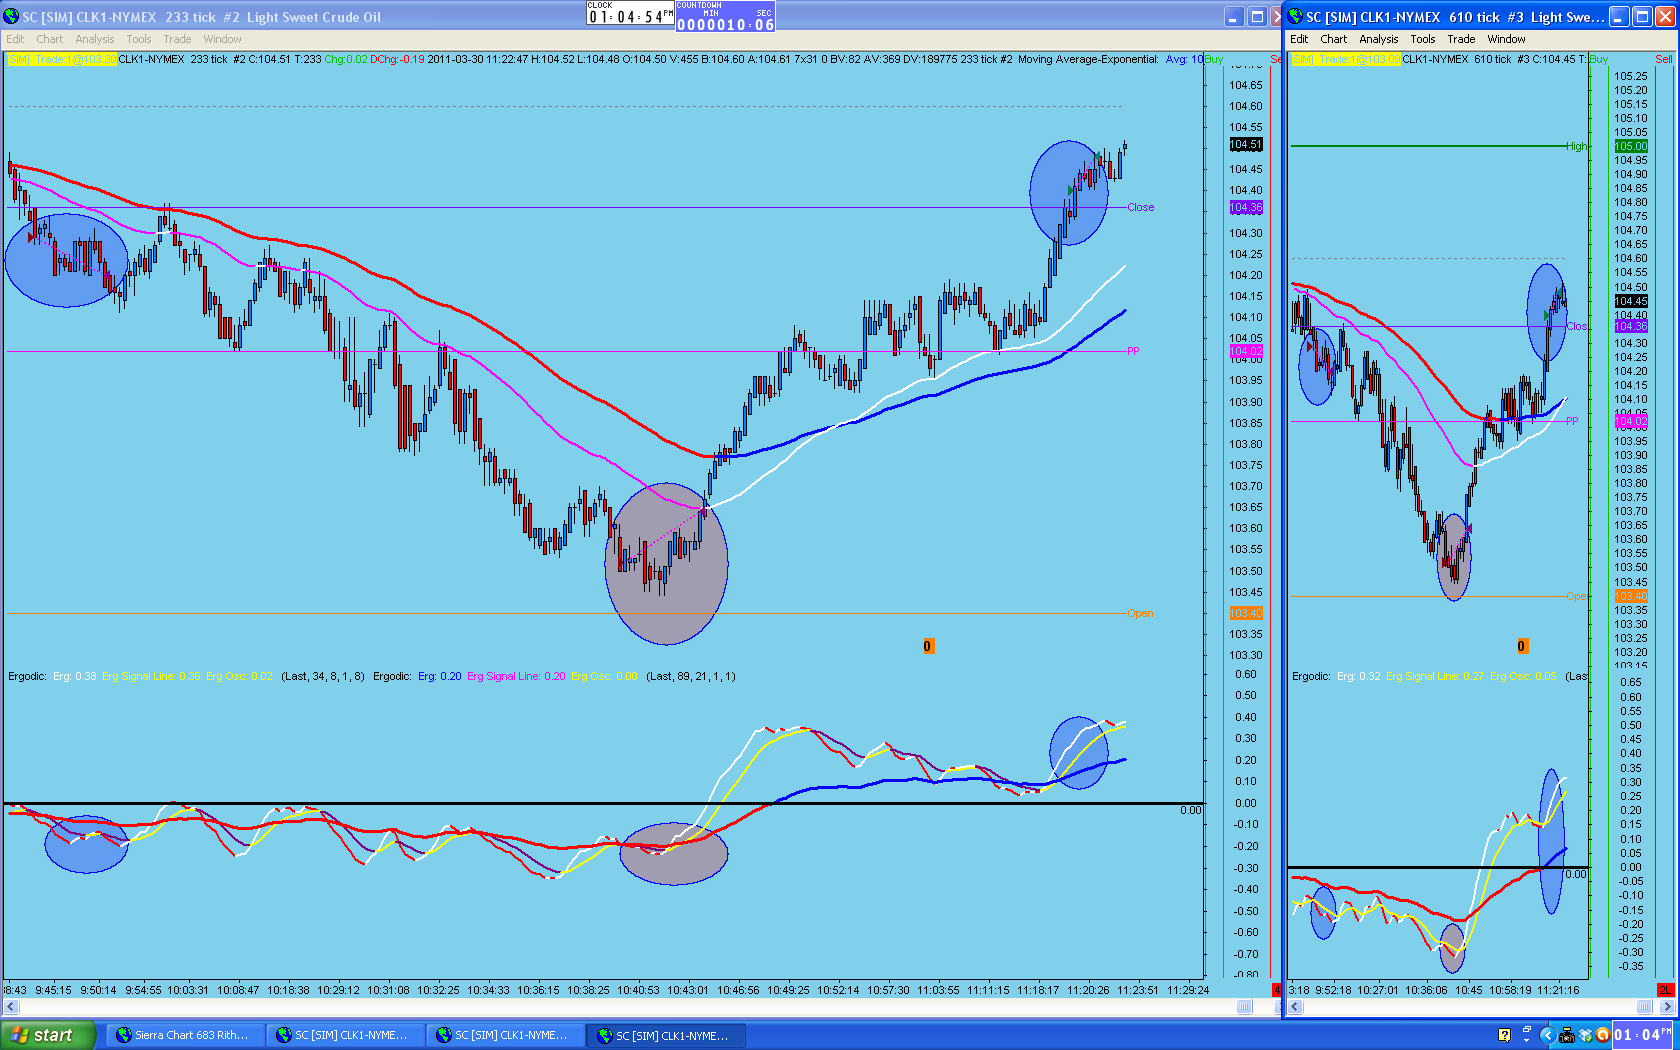Minimize the 233 tick chart window
The image size is (1680, 1050).
click(1234, 17)
